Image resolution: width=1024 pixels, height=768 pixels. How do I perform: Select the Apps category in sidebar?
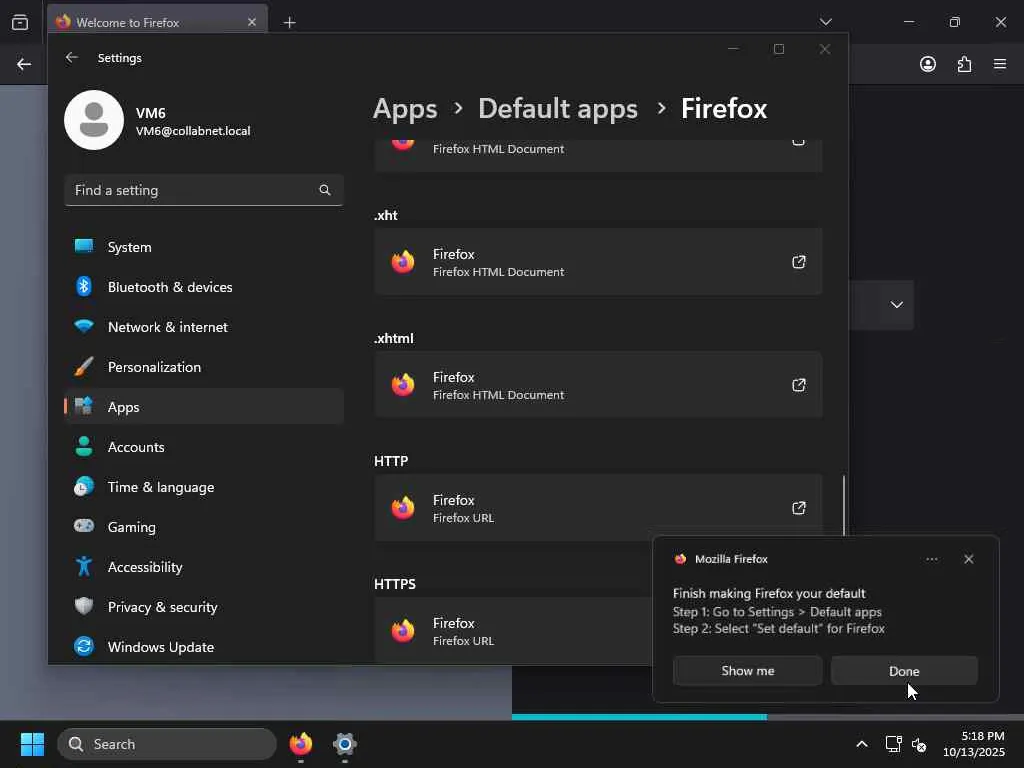pyautogui.click(x=204, y=407)
